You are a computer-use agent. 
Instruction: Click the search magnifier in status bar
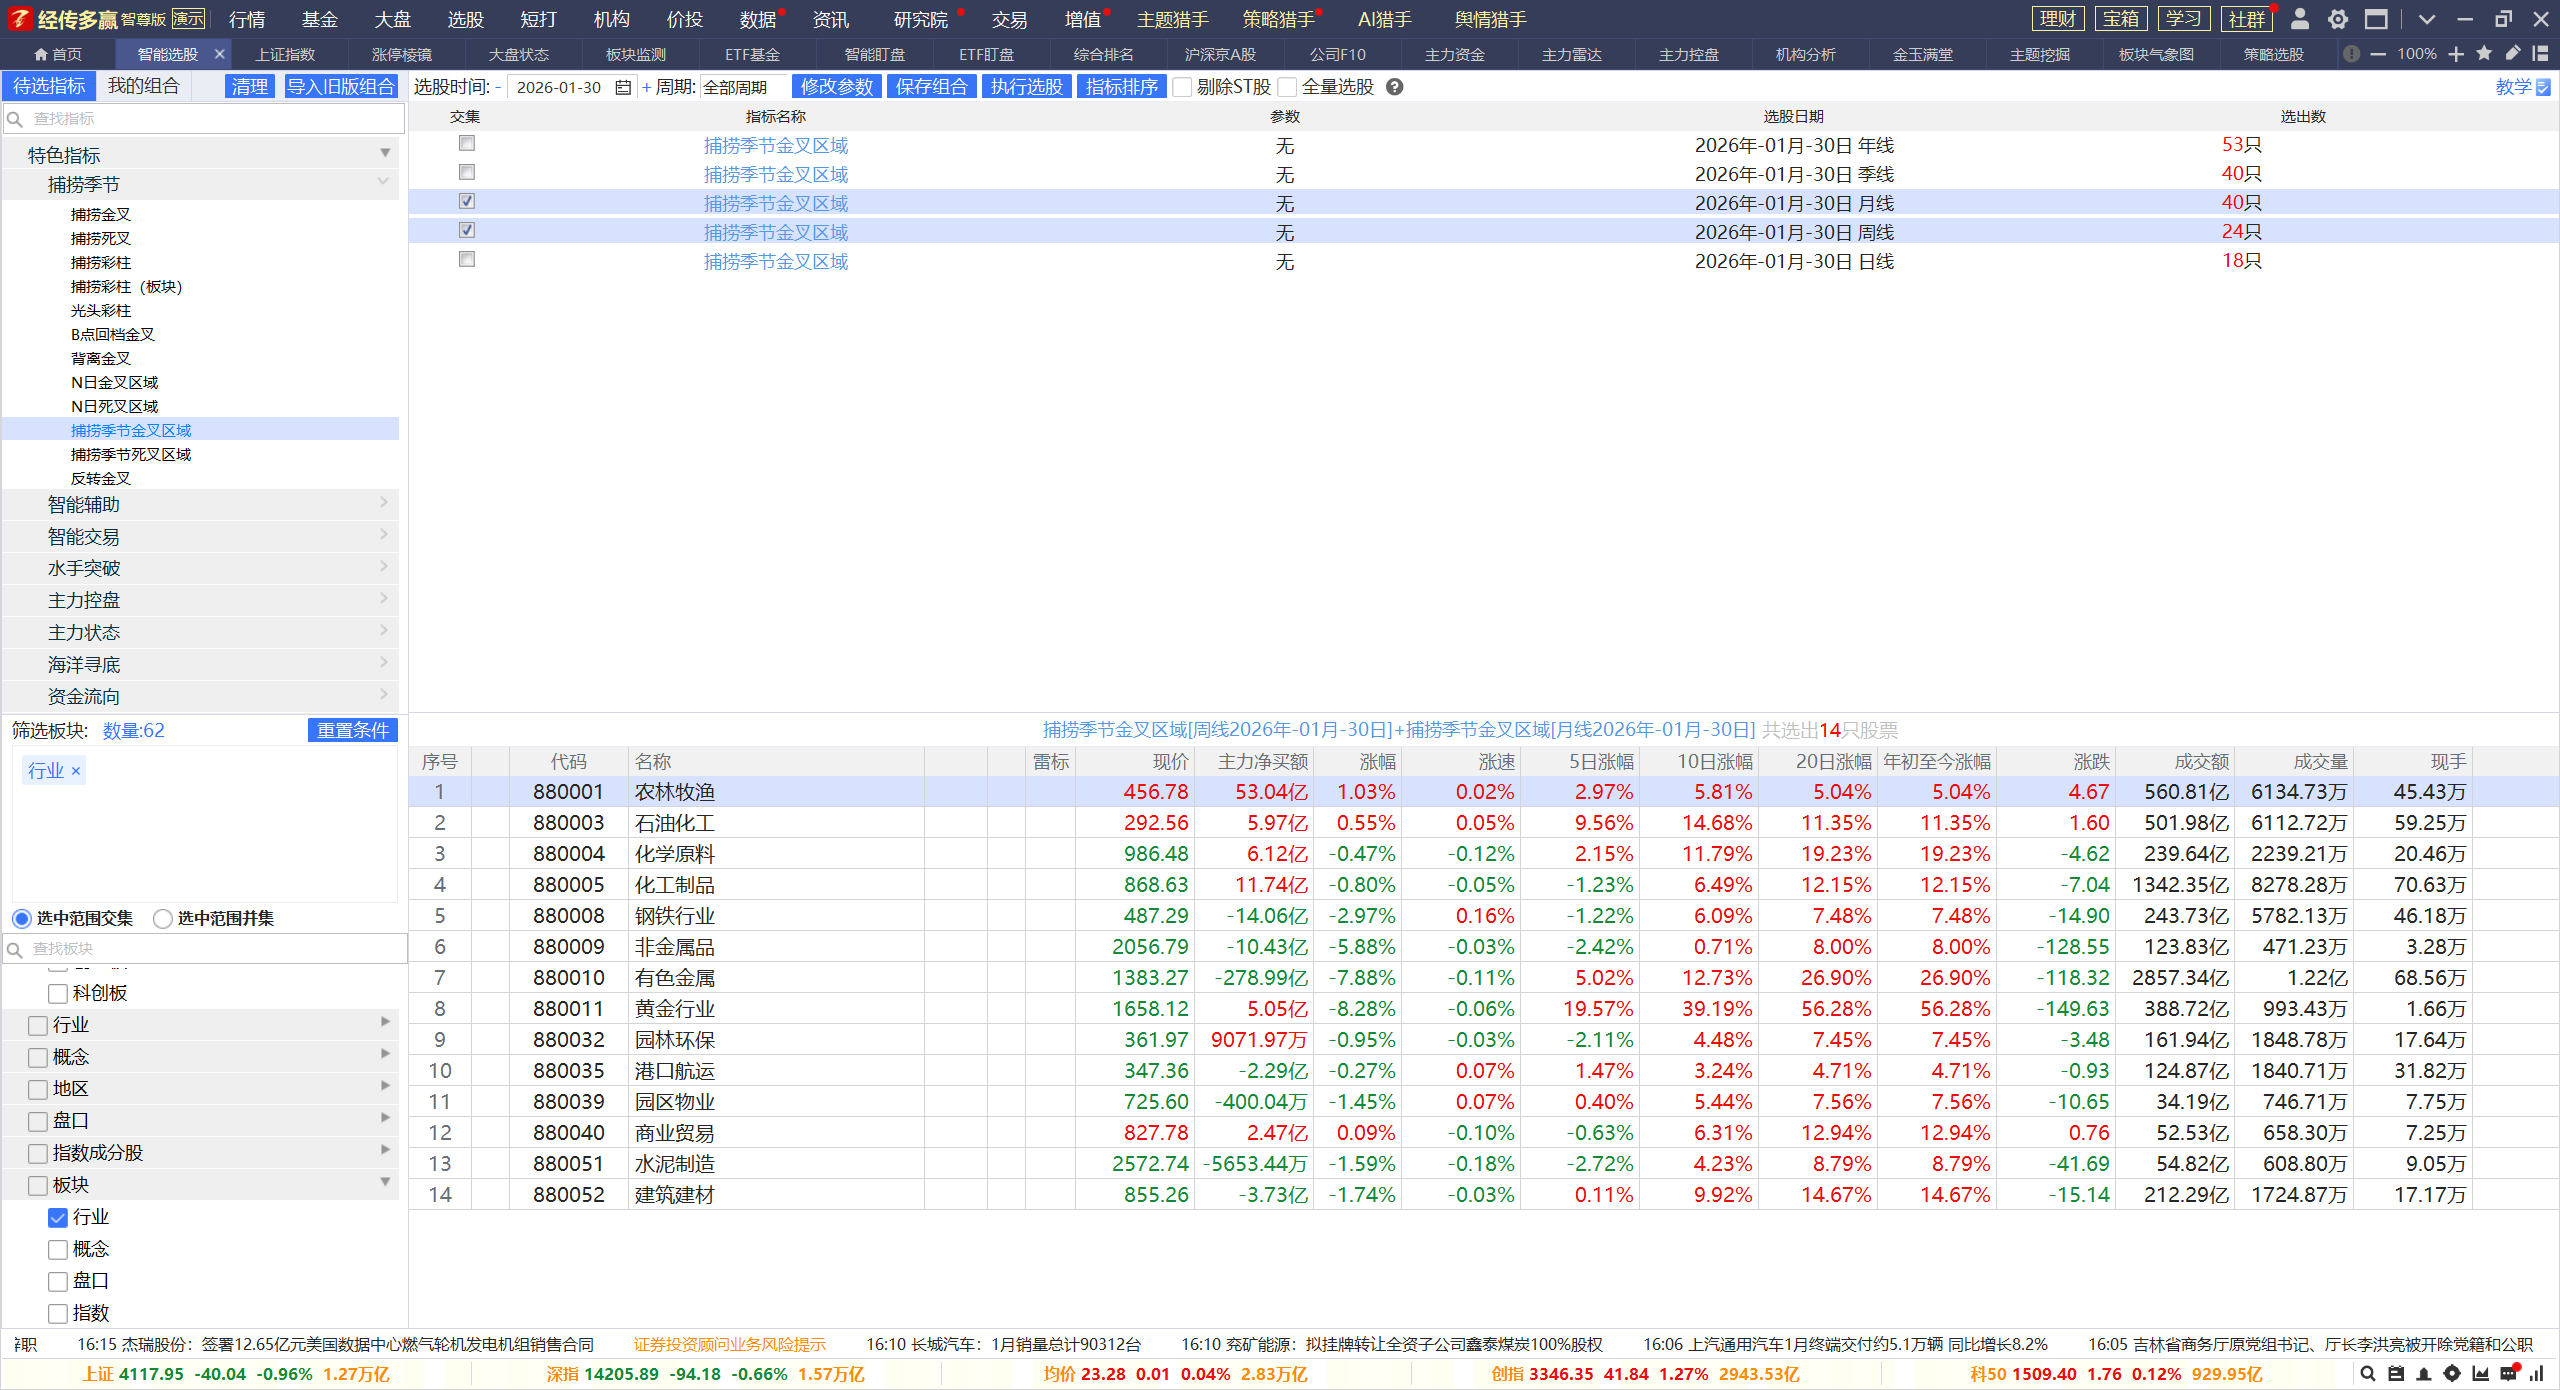2367,1374
